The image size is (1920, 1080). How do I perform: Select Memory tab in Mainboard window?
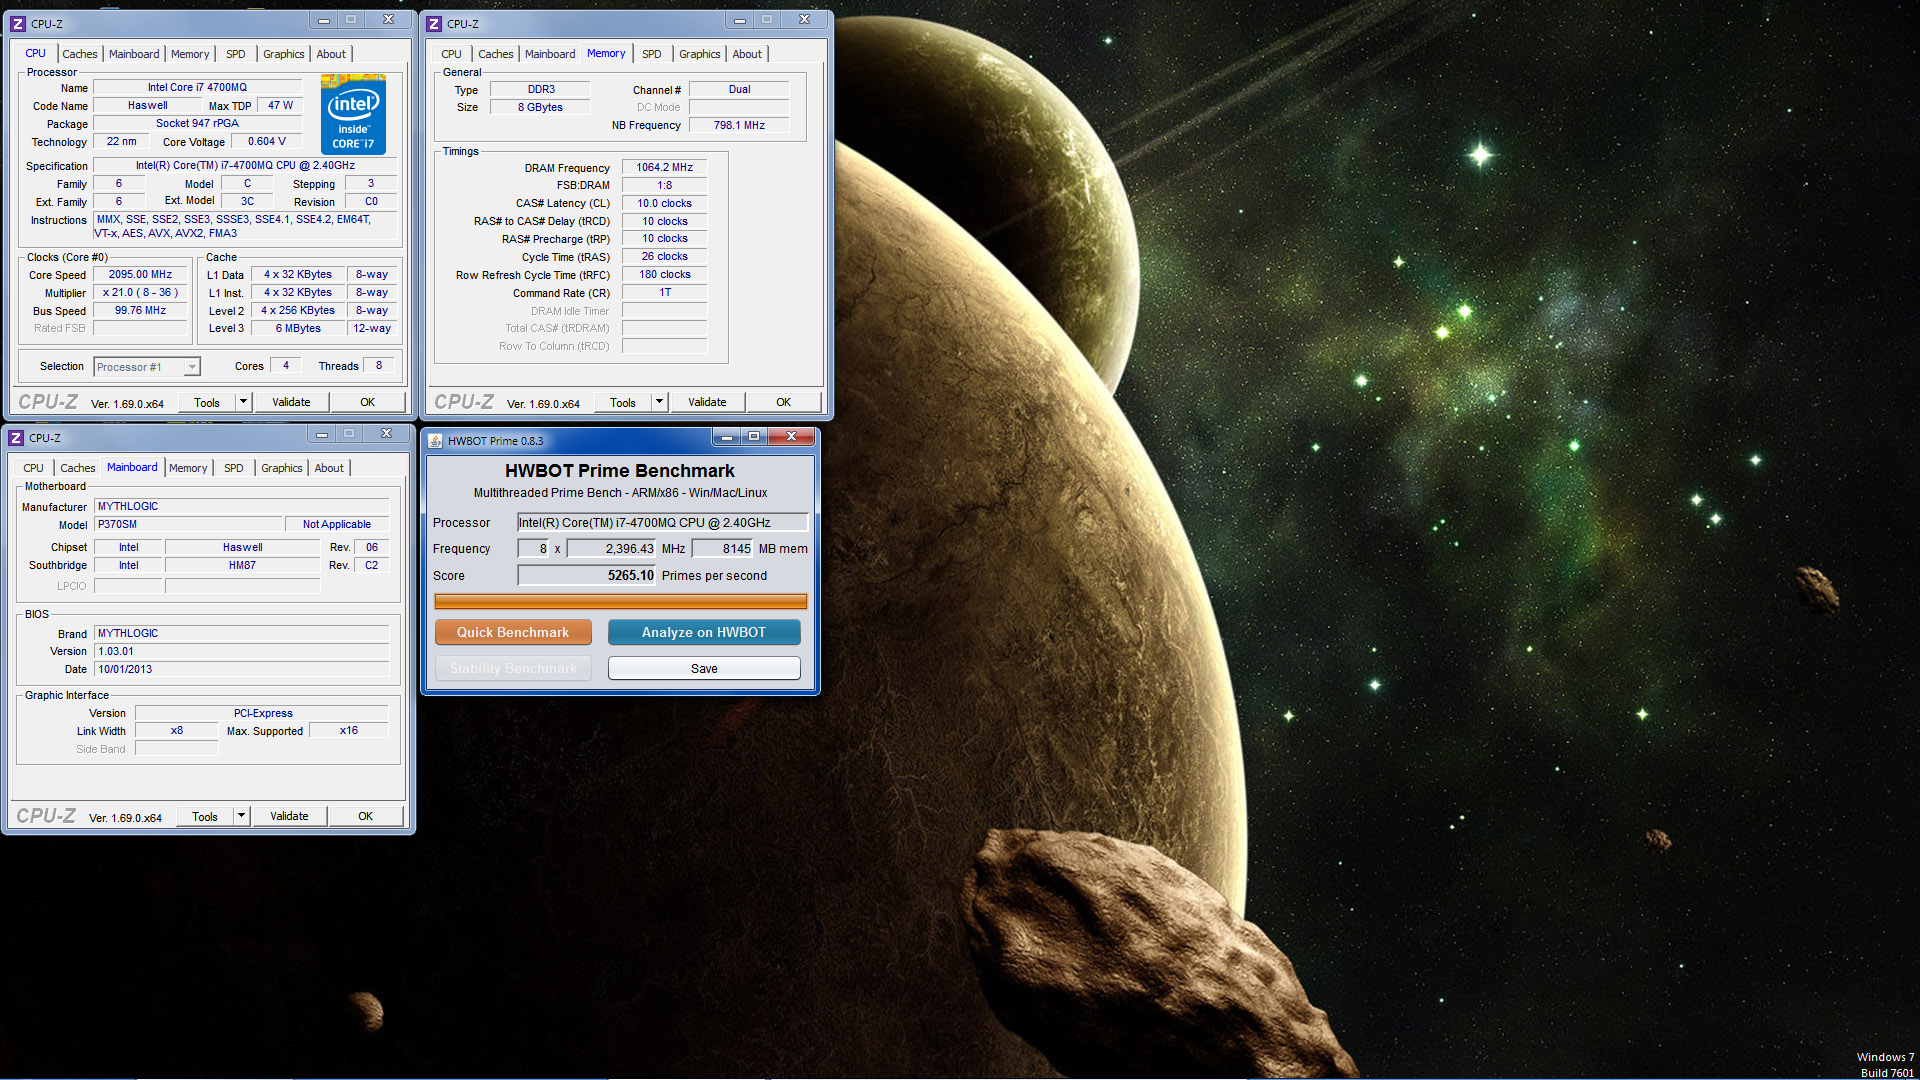(x=188, y=468)
